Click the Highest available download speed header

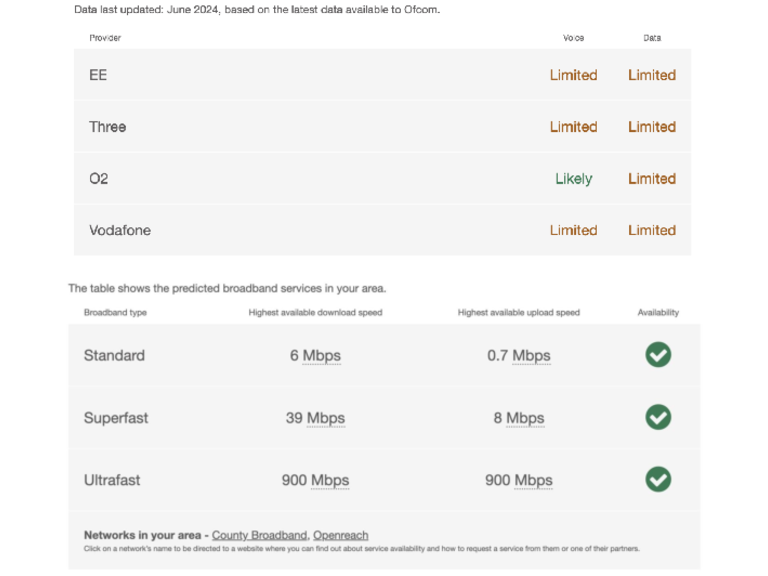click(315, 313)
